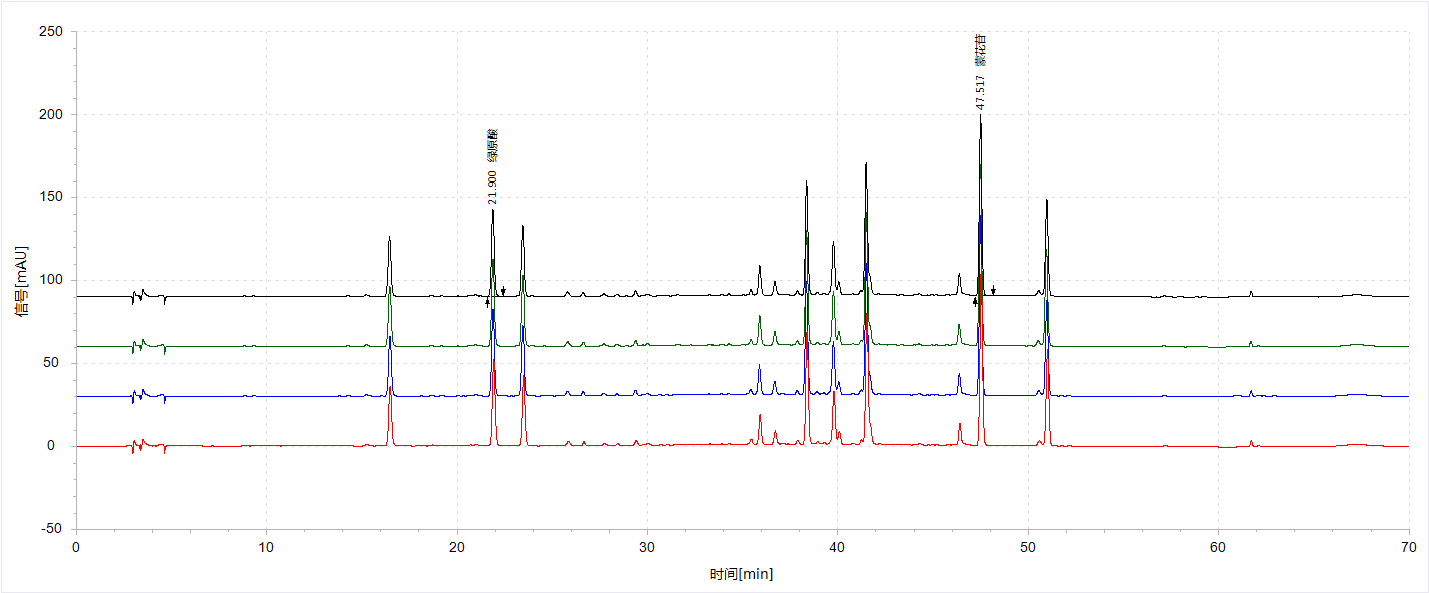Select the integration start marker before the 21.900 peak
Image resolution: width=1429 pixels, height=593 pixels.
(487, 301)
